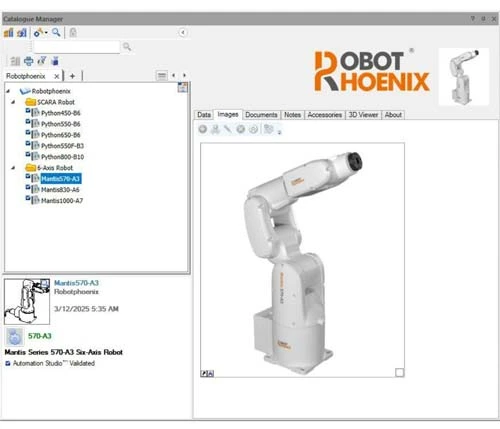Click the Mantis570-A3 link in details

pos(76,283)
